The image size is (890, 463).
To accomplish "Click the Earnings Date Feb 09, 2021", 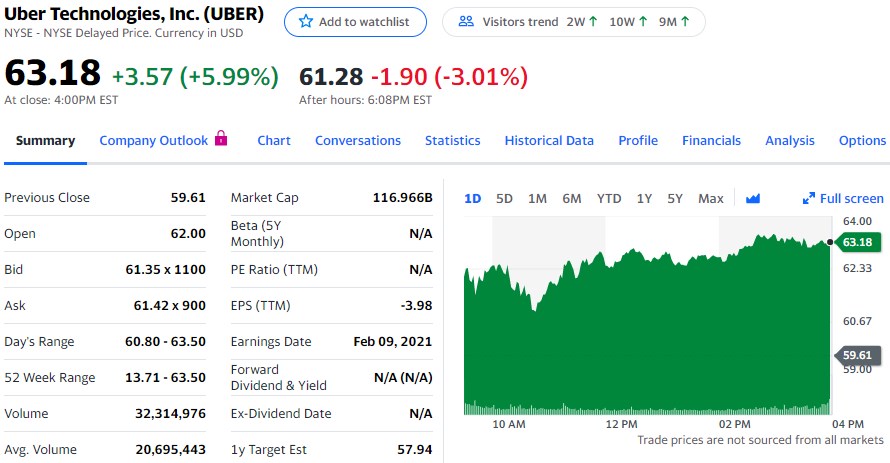I will tap(392, 342).
